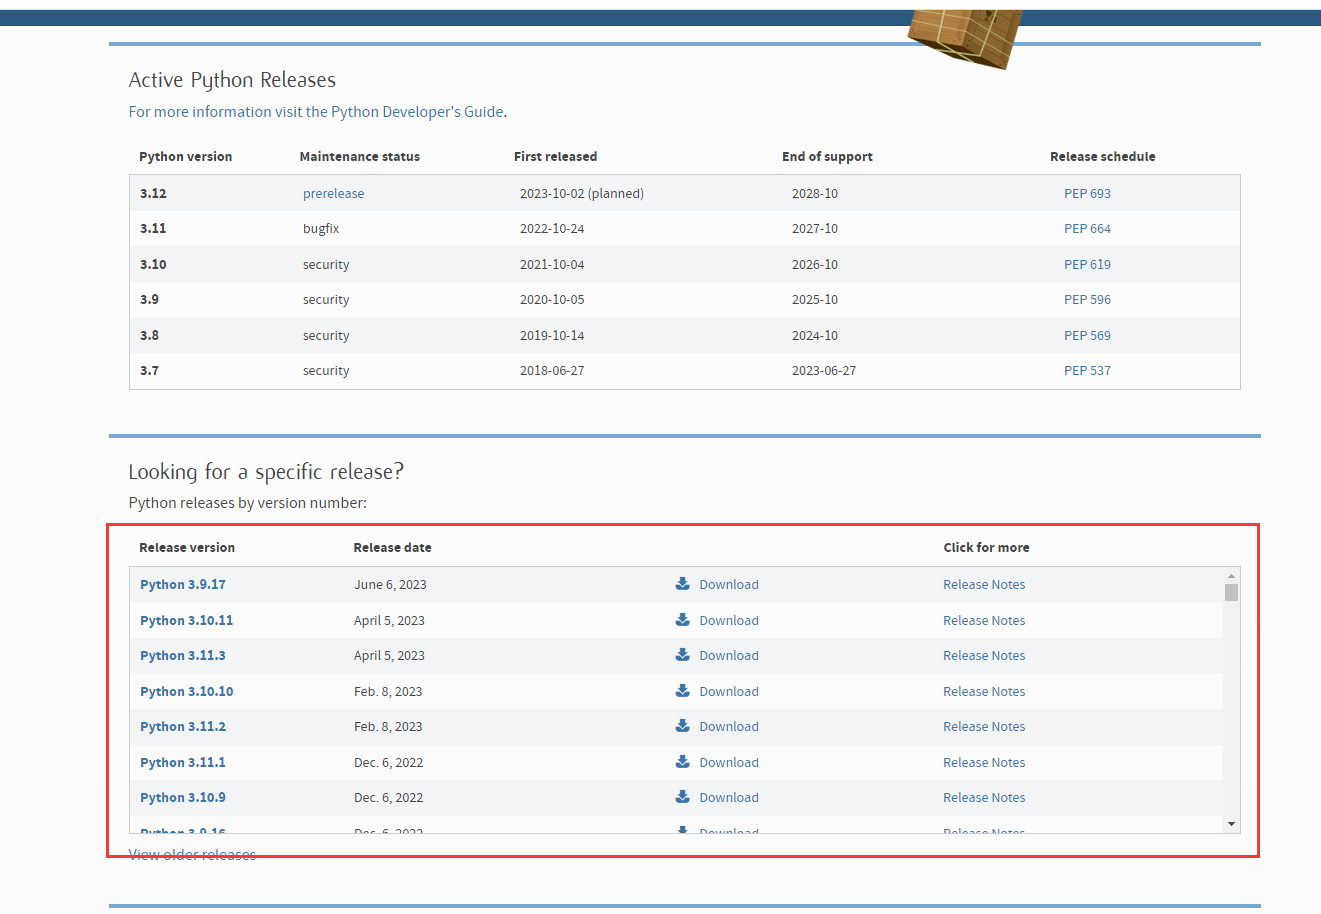Click the 2019-10-14 first released date
1321x914 pixels.
pyautogui.click(x=552, y=335)
